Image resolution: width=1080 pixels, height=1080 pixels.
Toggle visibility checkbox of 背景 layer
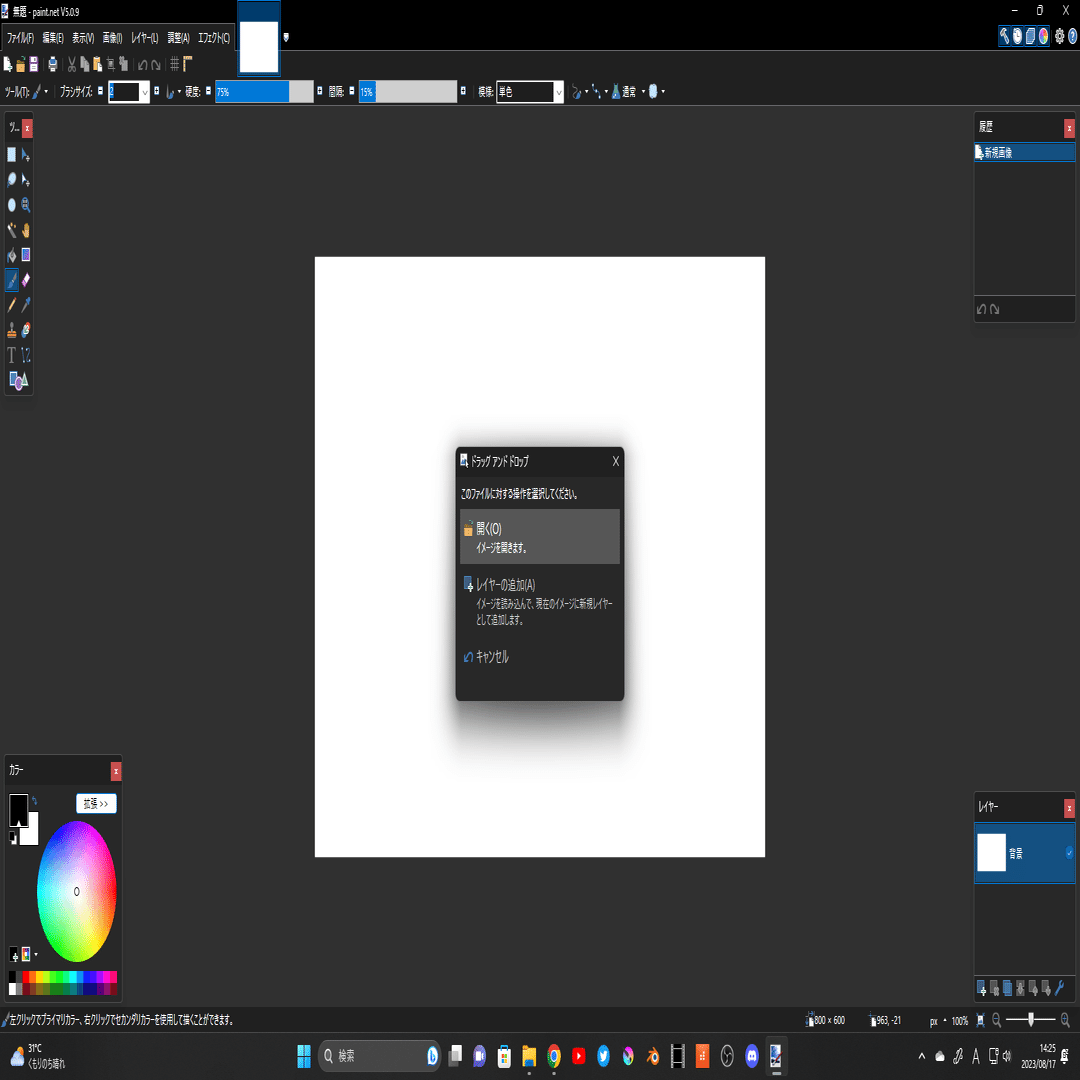(1069, 853)
